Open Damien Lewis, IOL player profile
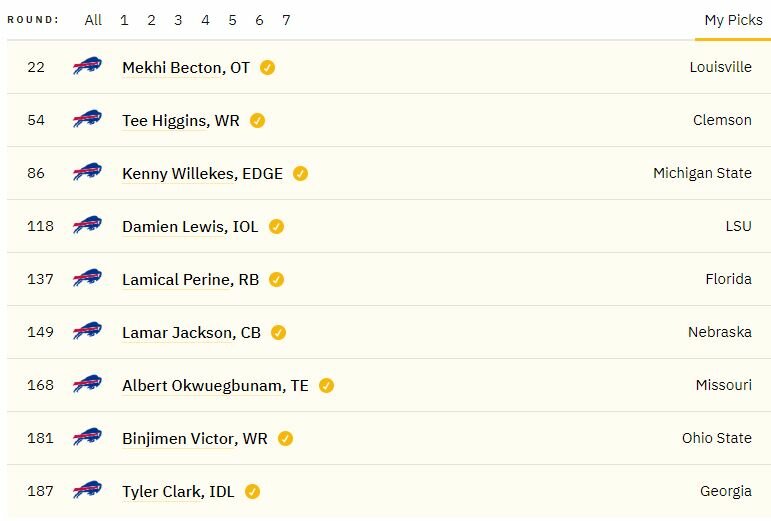 (x=190, y=227)
